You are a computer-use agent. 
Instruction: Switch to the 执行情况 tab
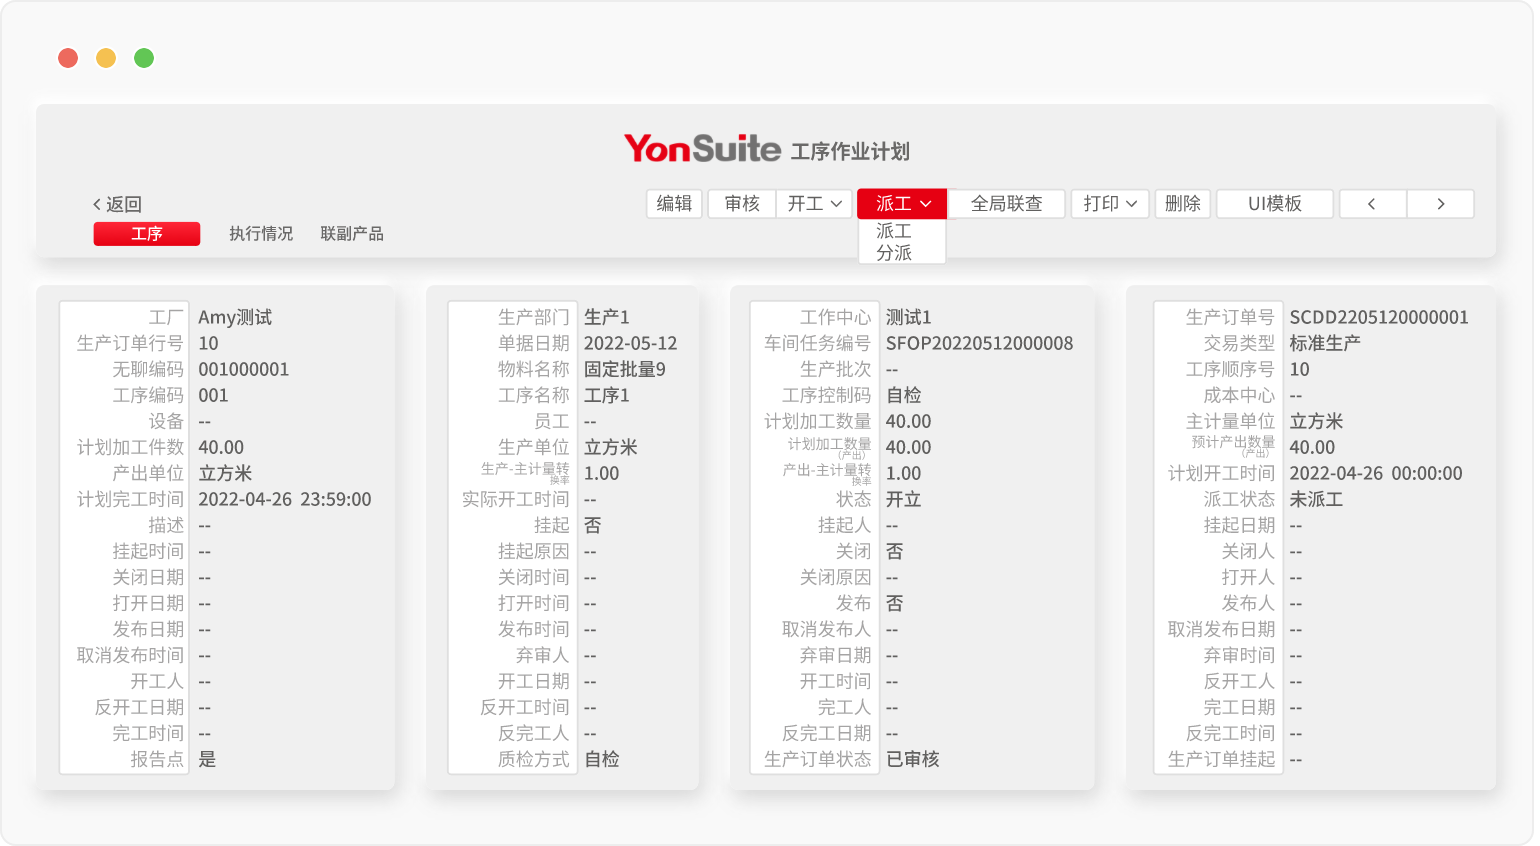(x=261, y=234)
